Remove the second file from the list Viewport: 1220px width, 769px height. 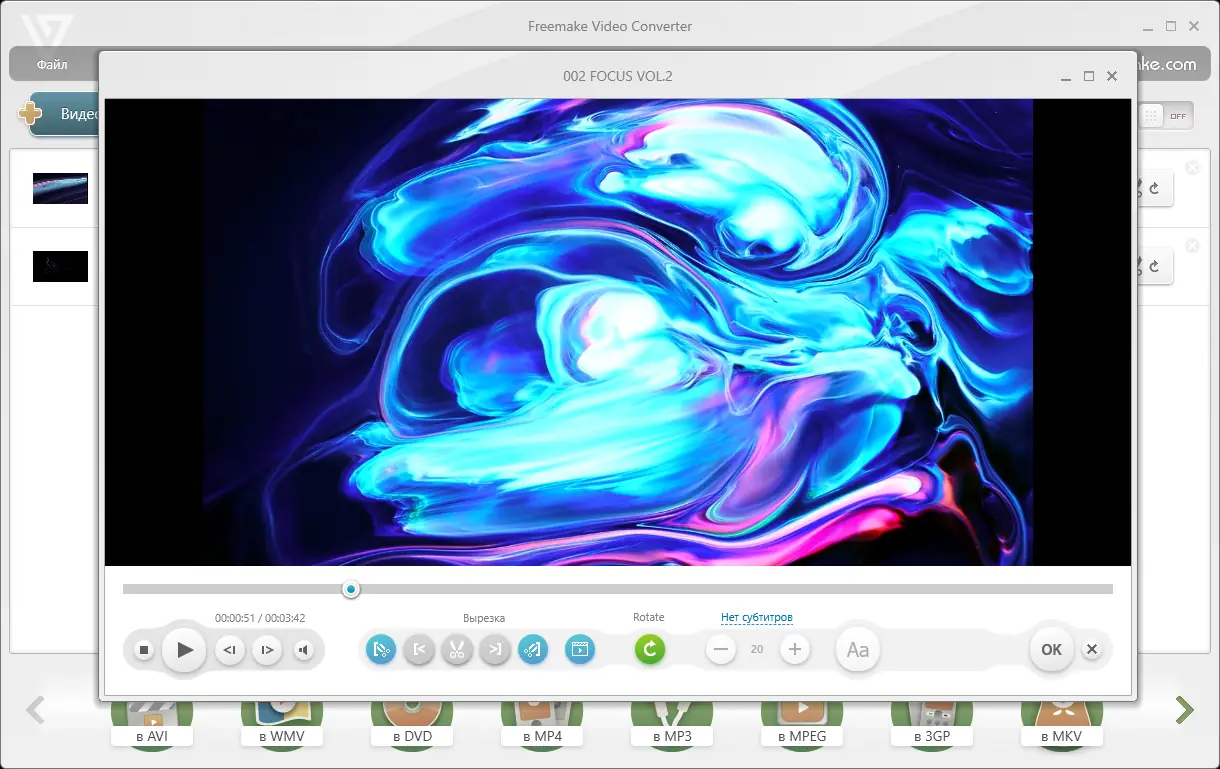click(x=1192, y=246)
